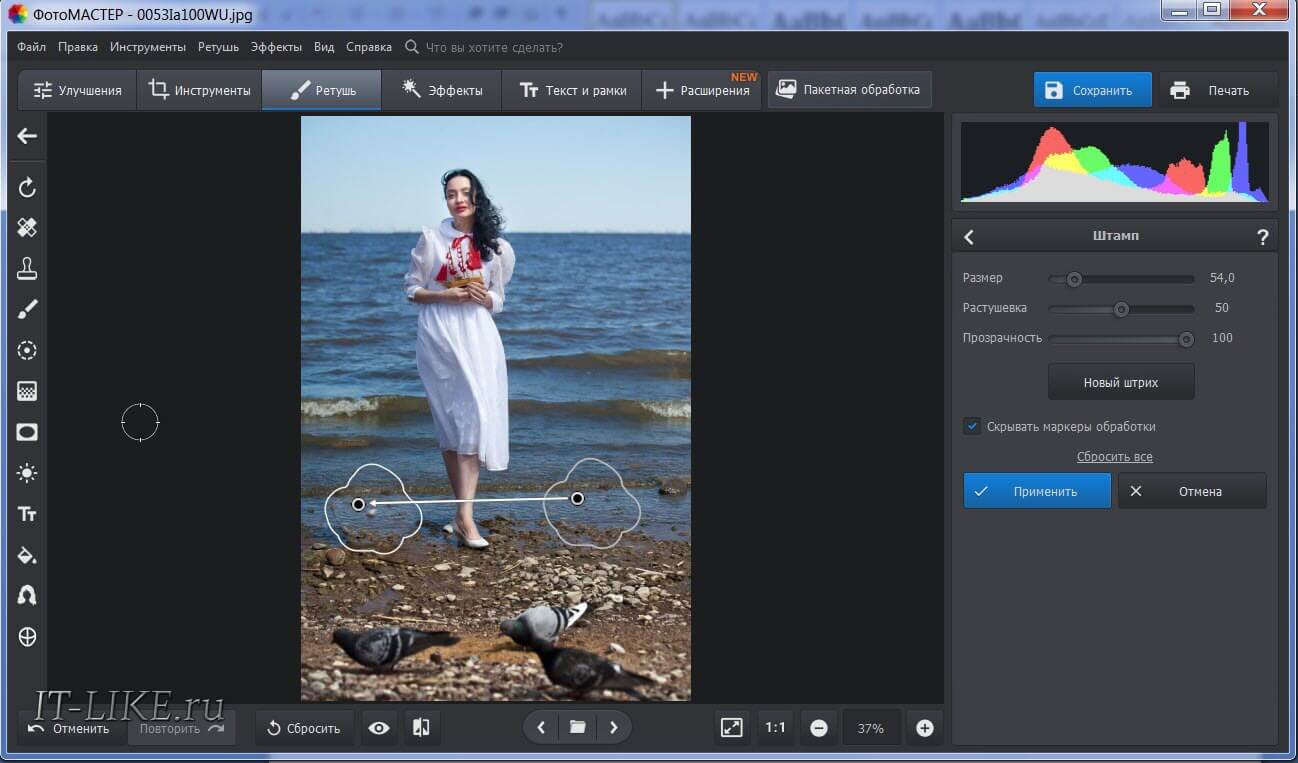The image size is (1298, 763).
Task: Go to previous photo arrow
Action: point(541,728)
